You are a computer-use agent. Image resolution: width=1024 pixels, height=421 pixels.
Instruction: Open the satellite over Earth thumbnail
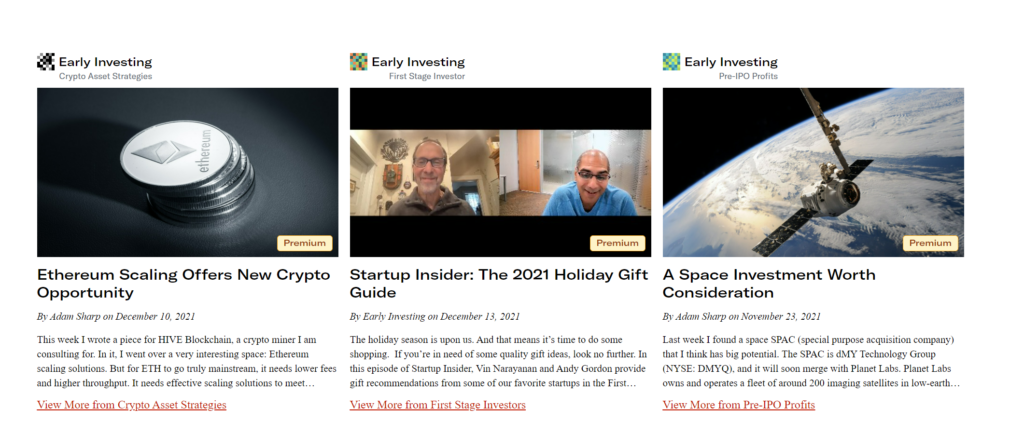tap(813, 172)
